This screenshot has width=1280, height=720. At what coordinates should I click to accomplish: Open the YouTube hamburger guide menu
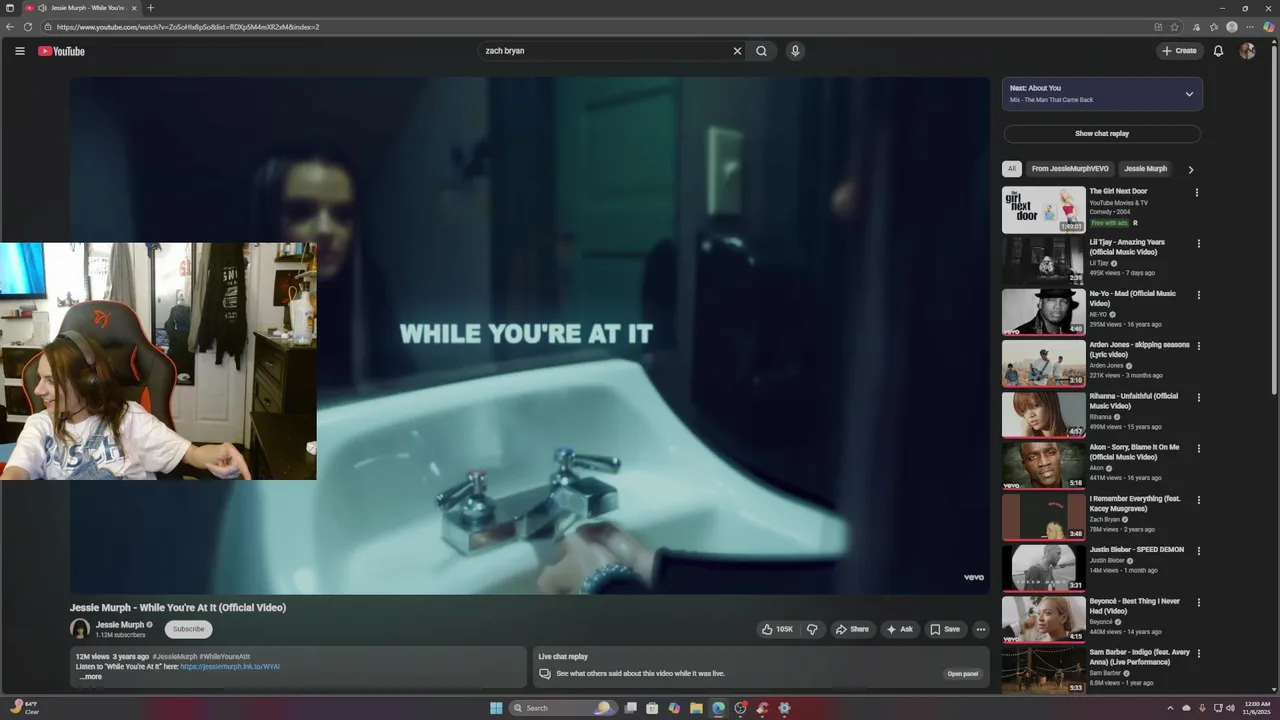[19, 51]
